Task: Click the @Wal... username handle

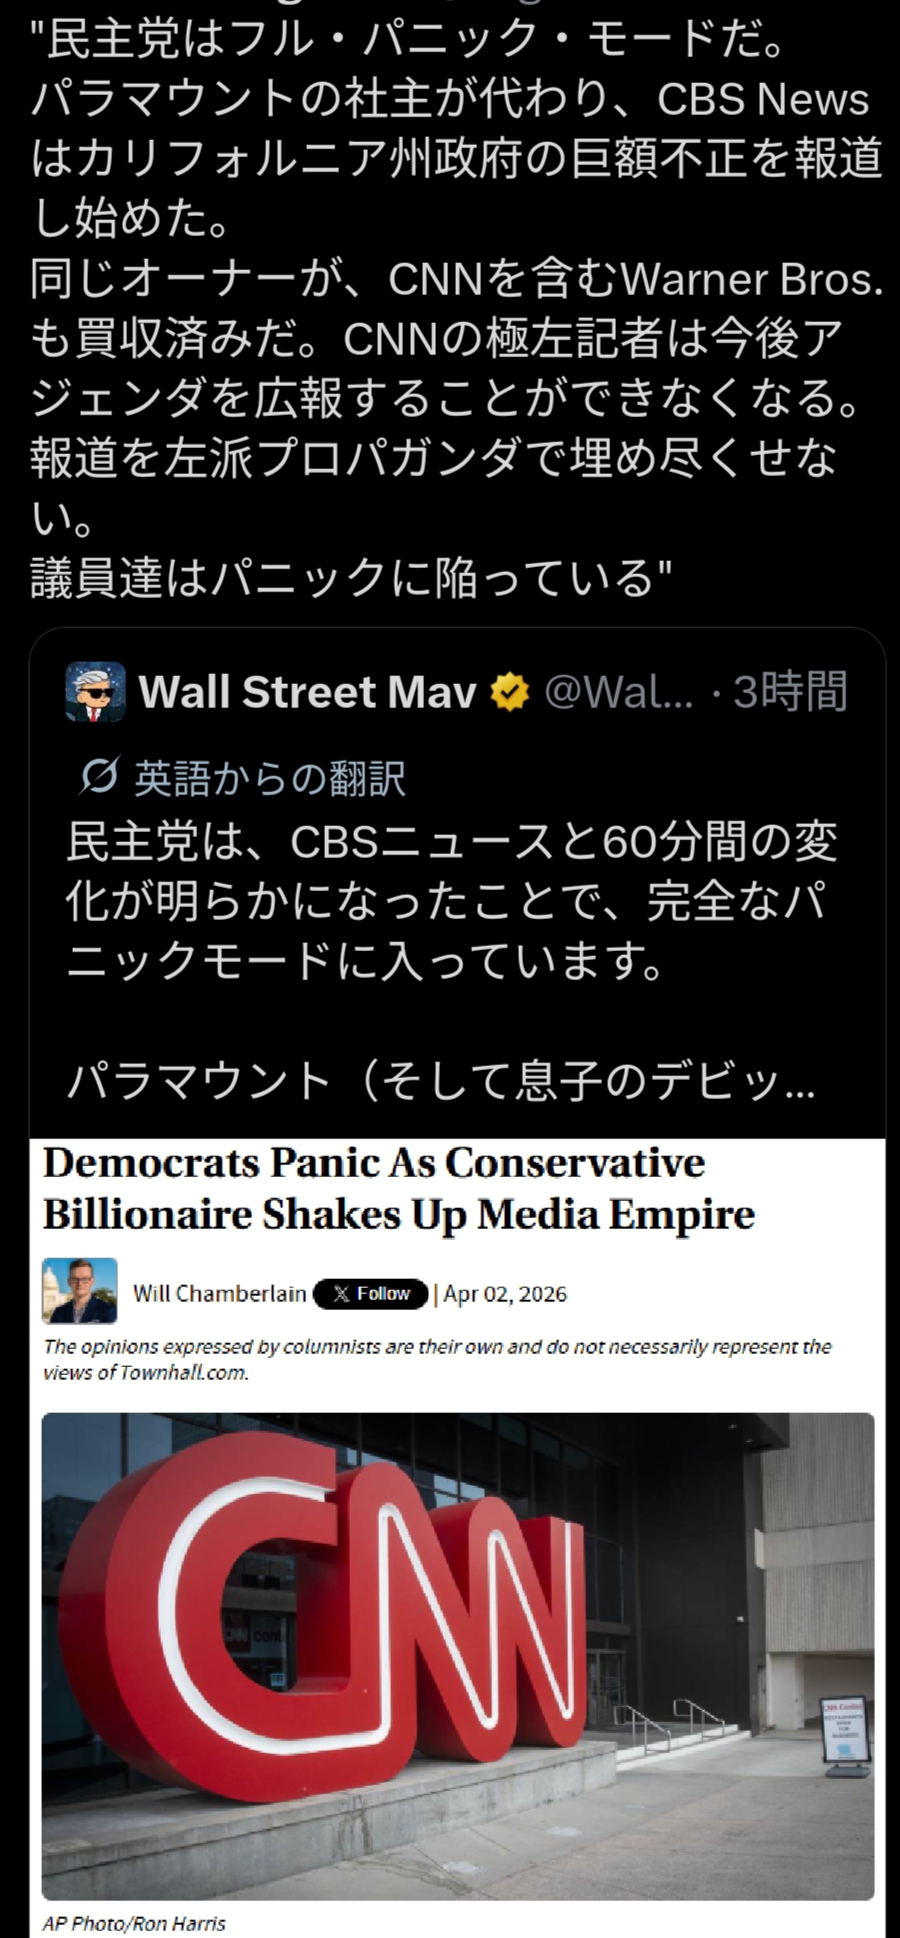Action: 619,692
